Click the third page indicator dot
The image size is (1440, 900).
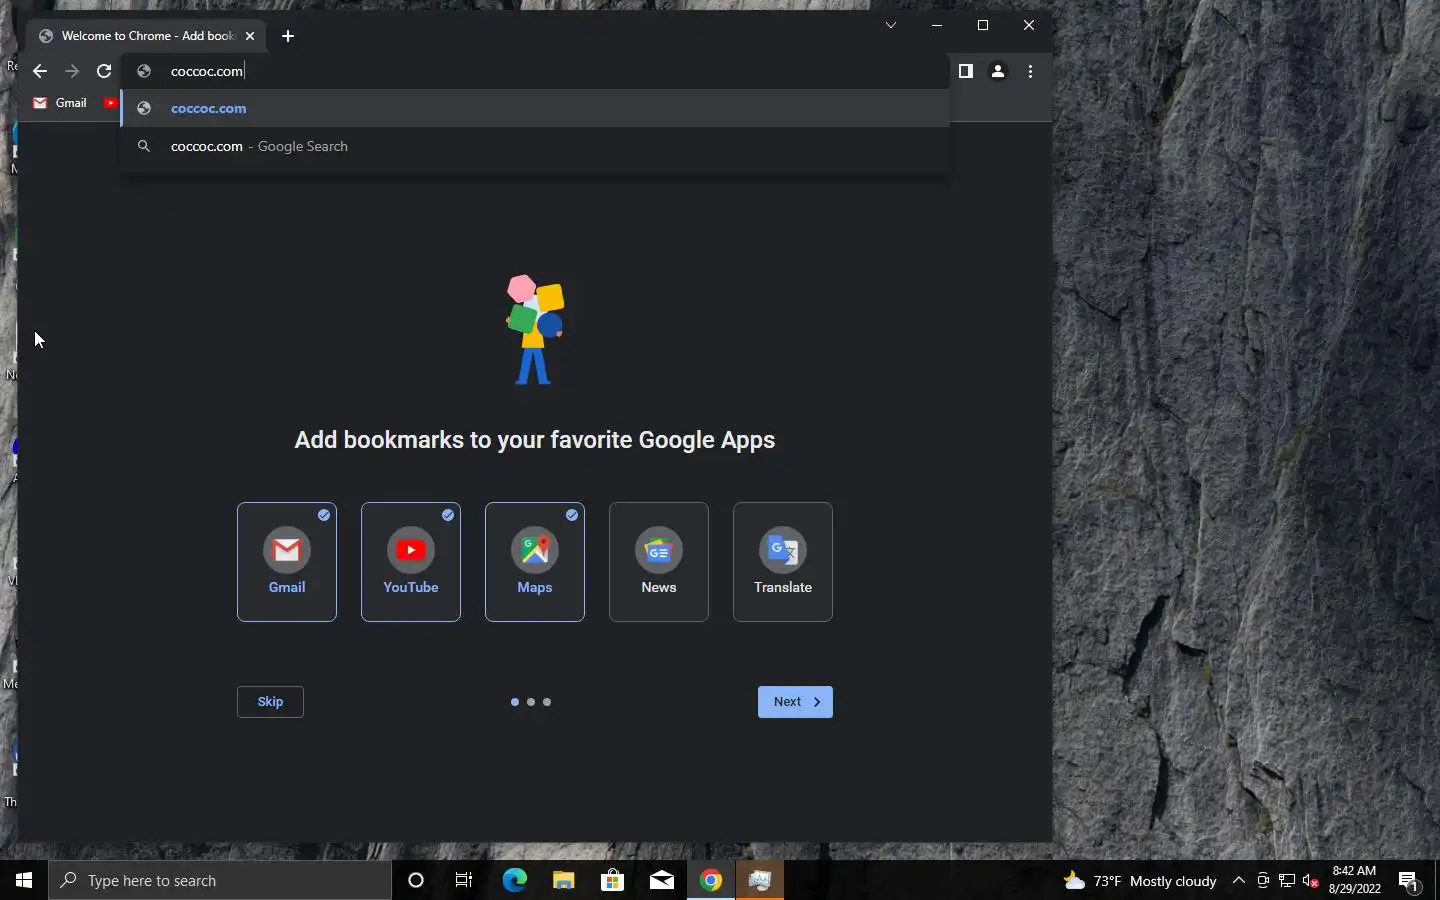click(547, 702)
